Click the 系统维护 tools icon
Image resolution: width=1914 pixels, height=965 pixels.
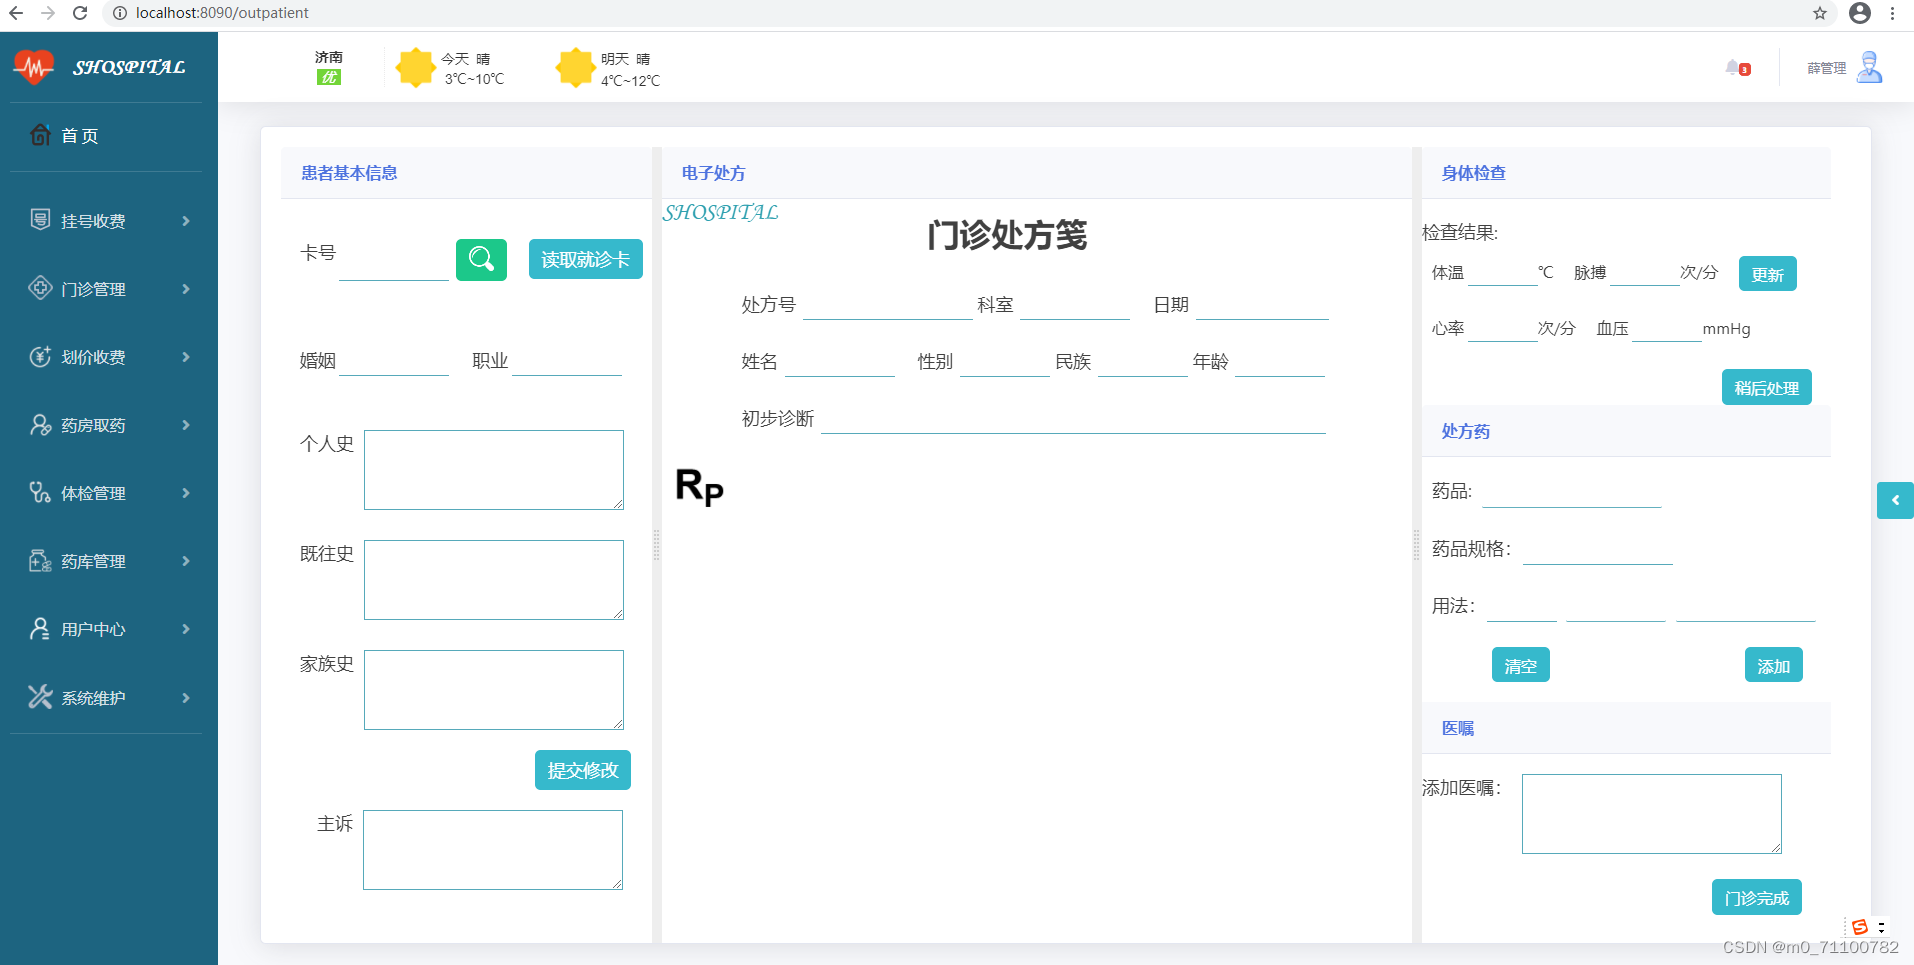pyautogui.click(x=40, y=697)
